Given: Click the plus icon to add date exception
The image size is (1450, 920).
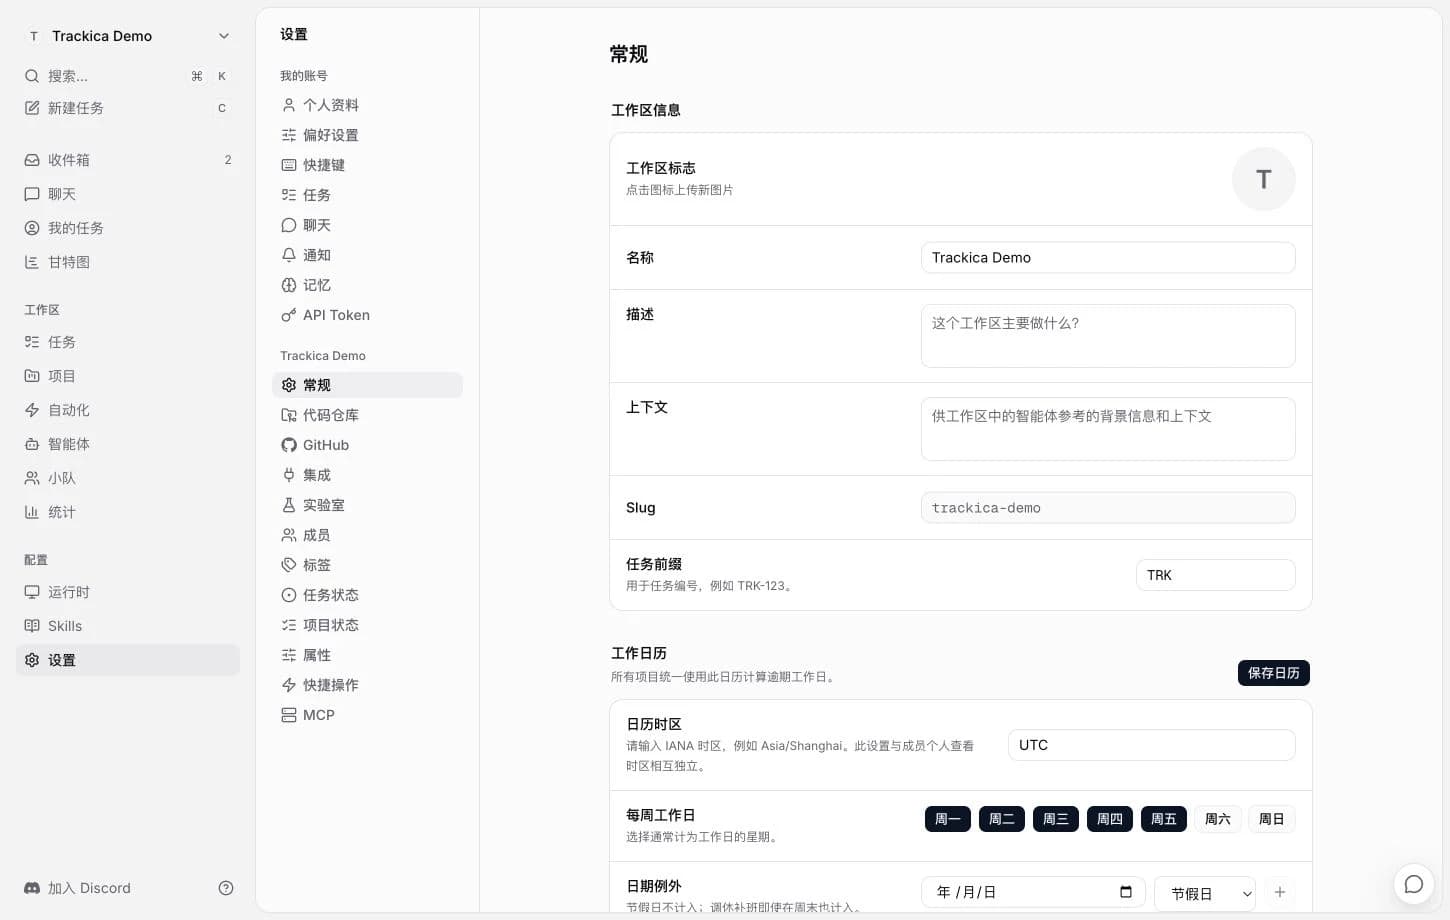Looking at the screenshot, I should [1280, 892].
